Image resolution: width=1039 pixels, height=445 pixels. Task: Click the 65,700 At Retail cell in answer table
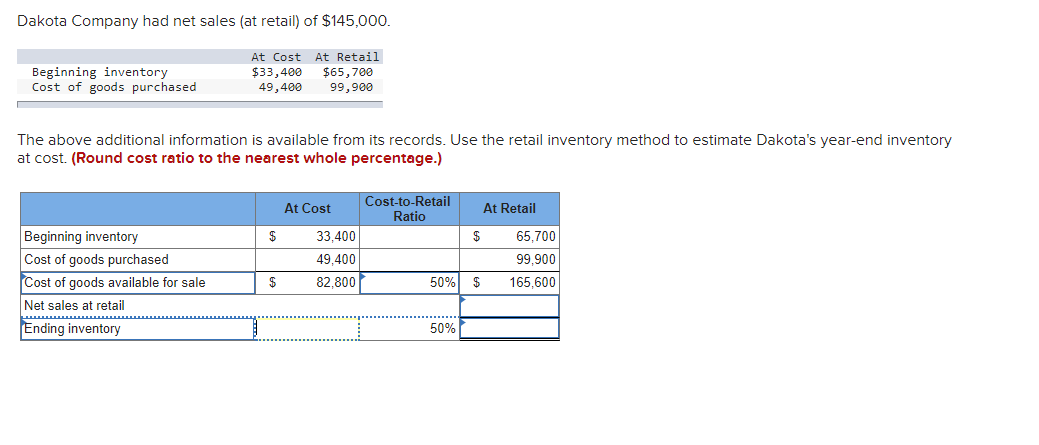pos(509,236)
